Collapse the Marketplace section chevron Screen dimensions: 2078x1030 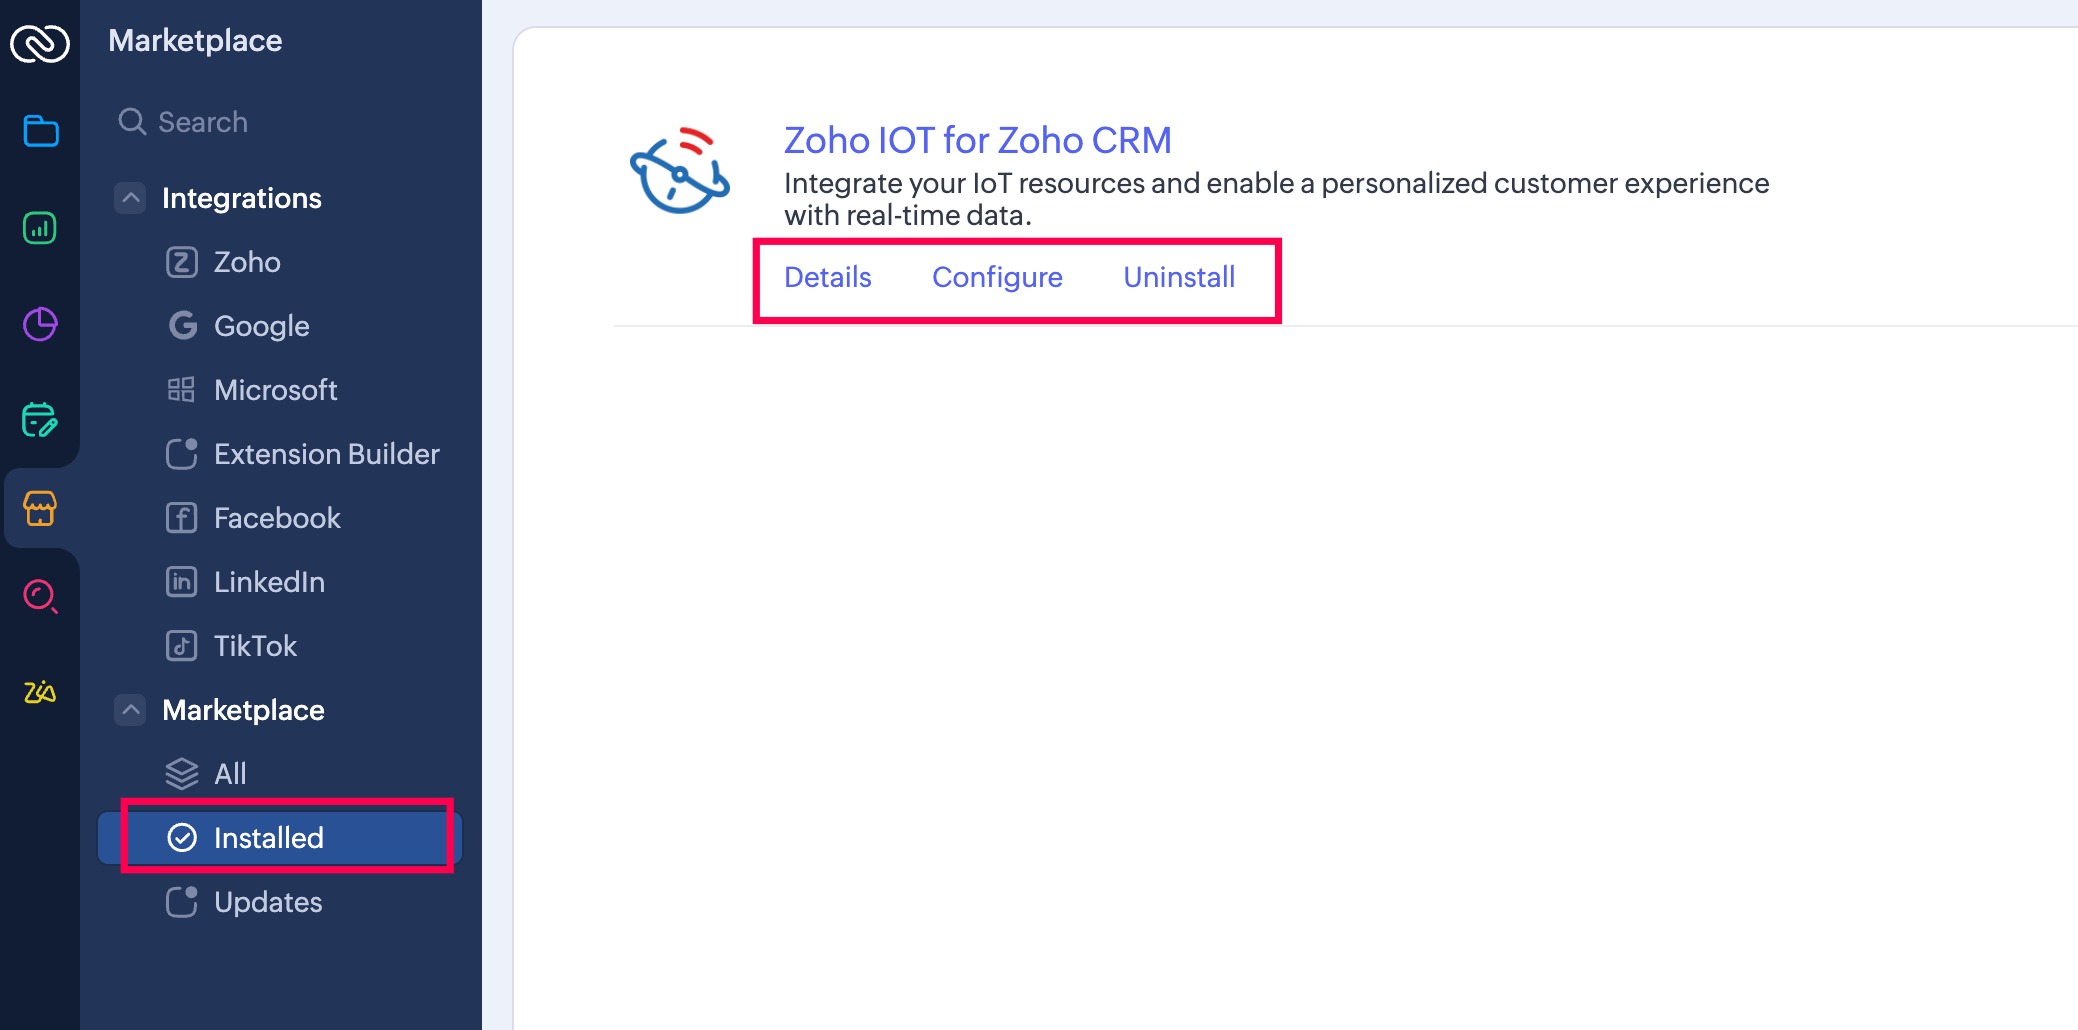(130, 710)
